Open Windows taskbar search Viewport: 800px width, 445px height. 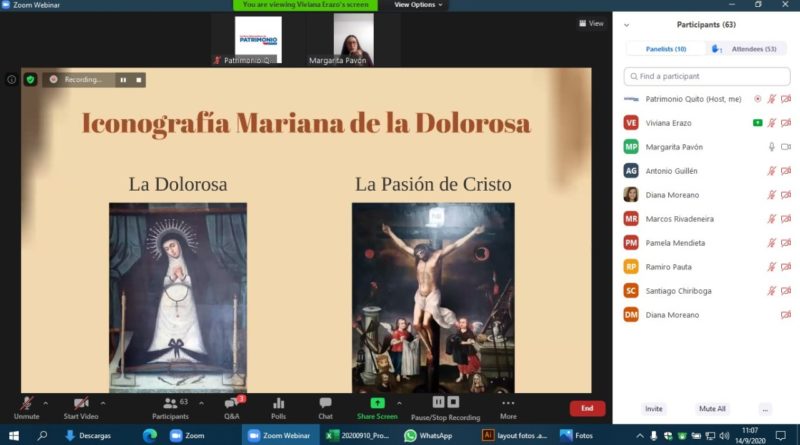click(x=42, y=435)
